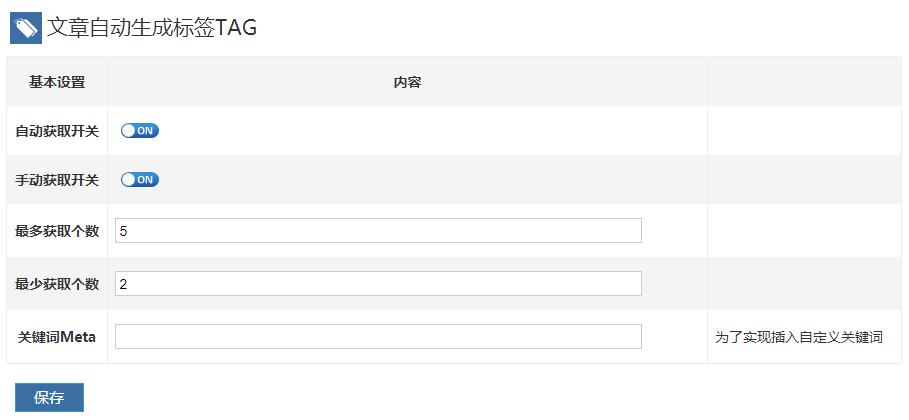Click the 最少获取个数 label
Image resolution: width=909 pixels, height=420 pixels.
[x=57, y=284]
